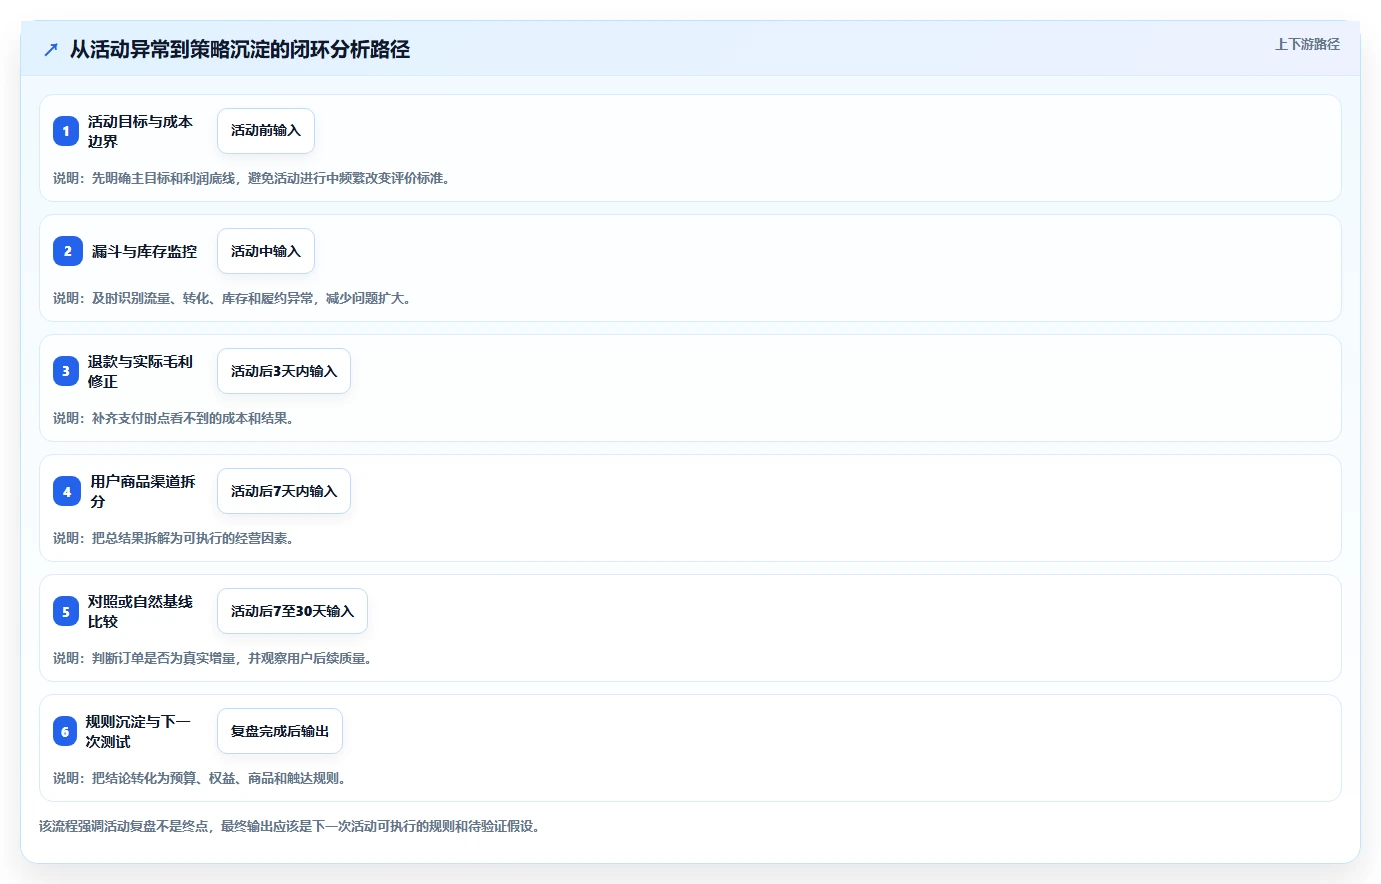1381x884 pixels.
Task: Click the panel title 从活动异常到策略沉淀的闭环分析路径
Action: (240, 49)
